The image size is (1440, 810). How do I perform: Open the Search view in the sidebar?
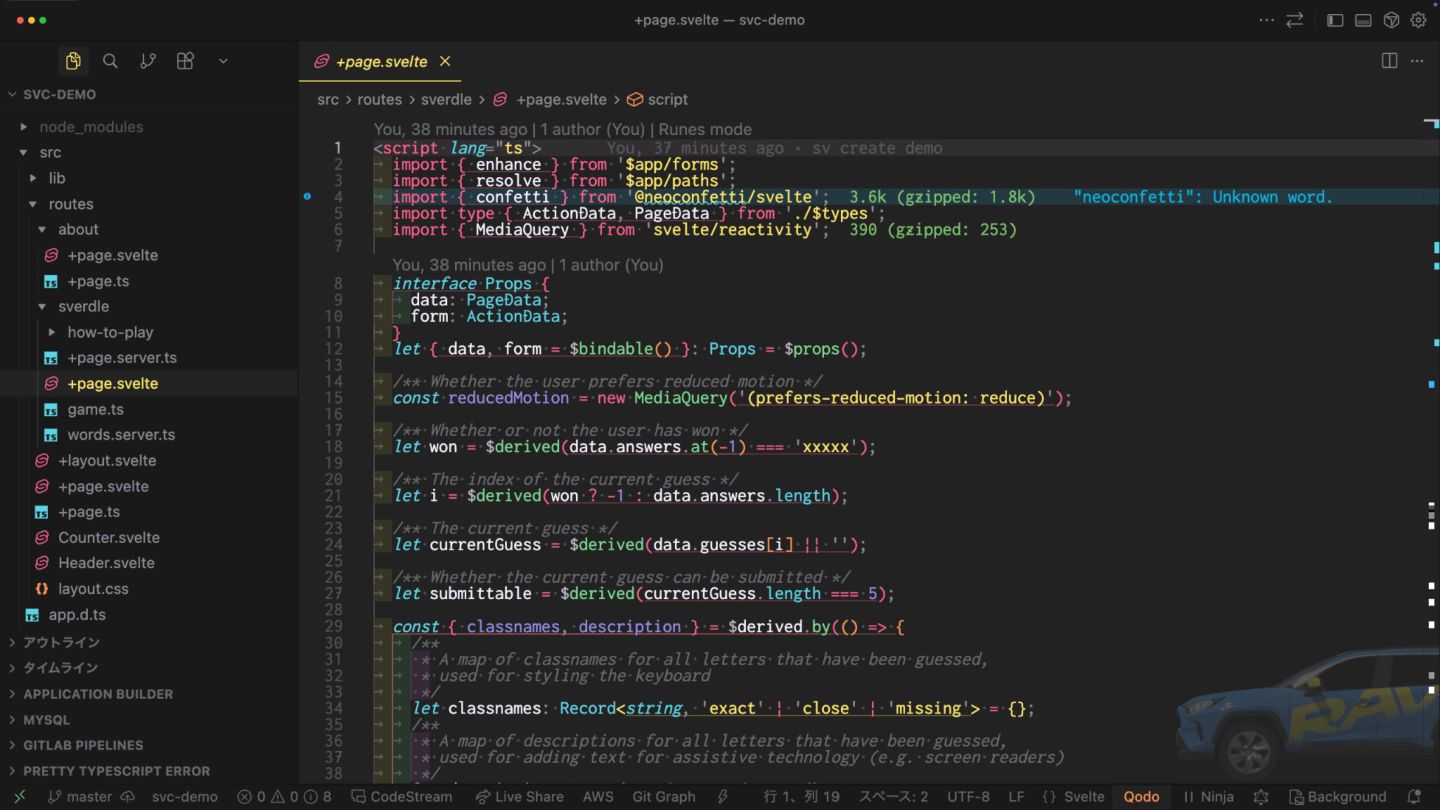pos(110,61)
